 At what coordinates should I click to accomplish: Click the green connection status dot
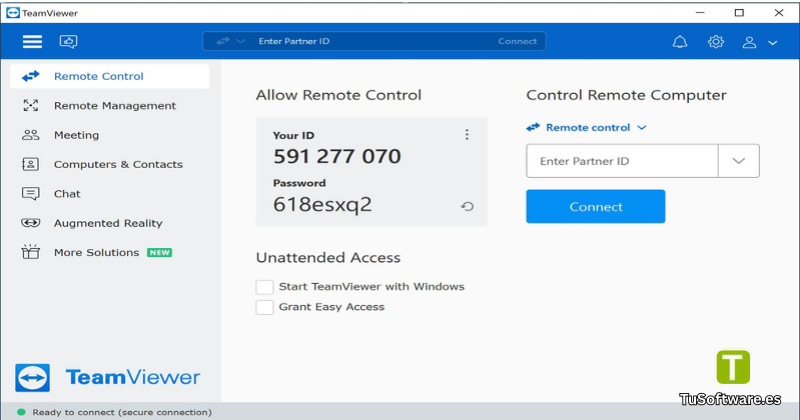pos(21,412)
